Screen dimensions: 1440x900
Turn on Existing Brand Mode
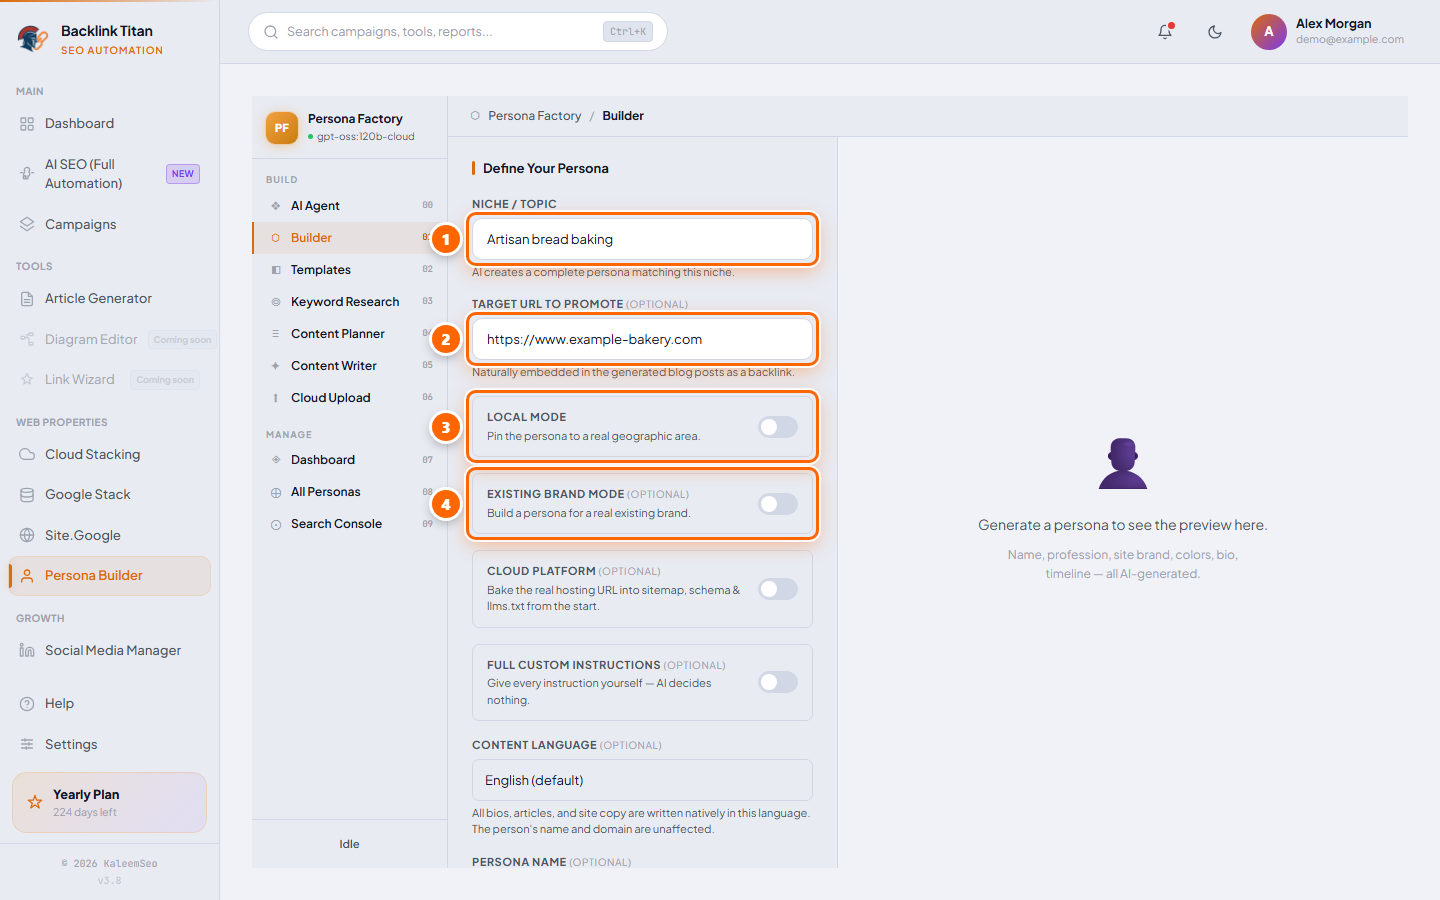click(778, 504)
